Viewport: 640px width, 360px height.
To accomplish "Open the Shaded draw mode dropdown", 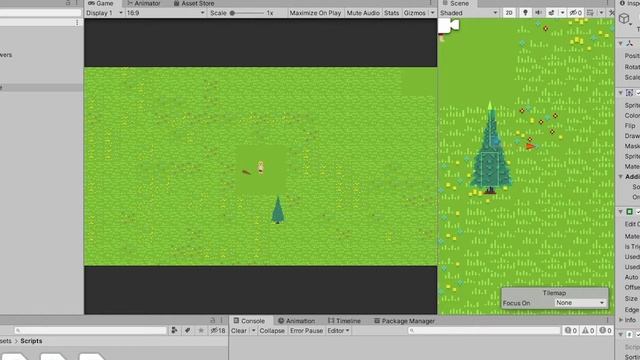I will click(x=469, y=13).
